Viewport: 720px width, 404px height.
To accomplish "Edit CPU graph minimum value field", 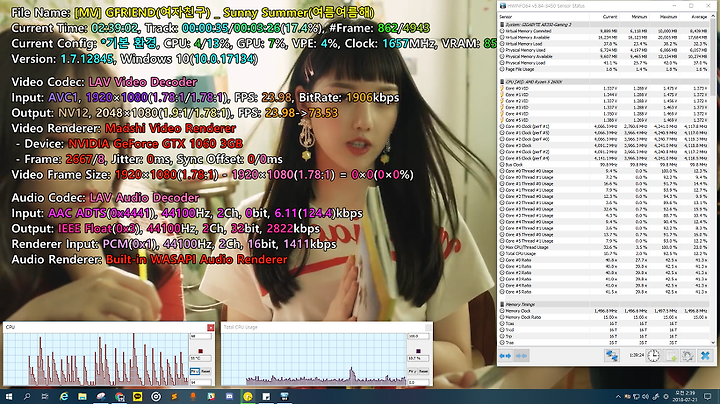I will [x=201, y=382].
